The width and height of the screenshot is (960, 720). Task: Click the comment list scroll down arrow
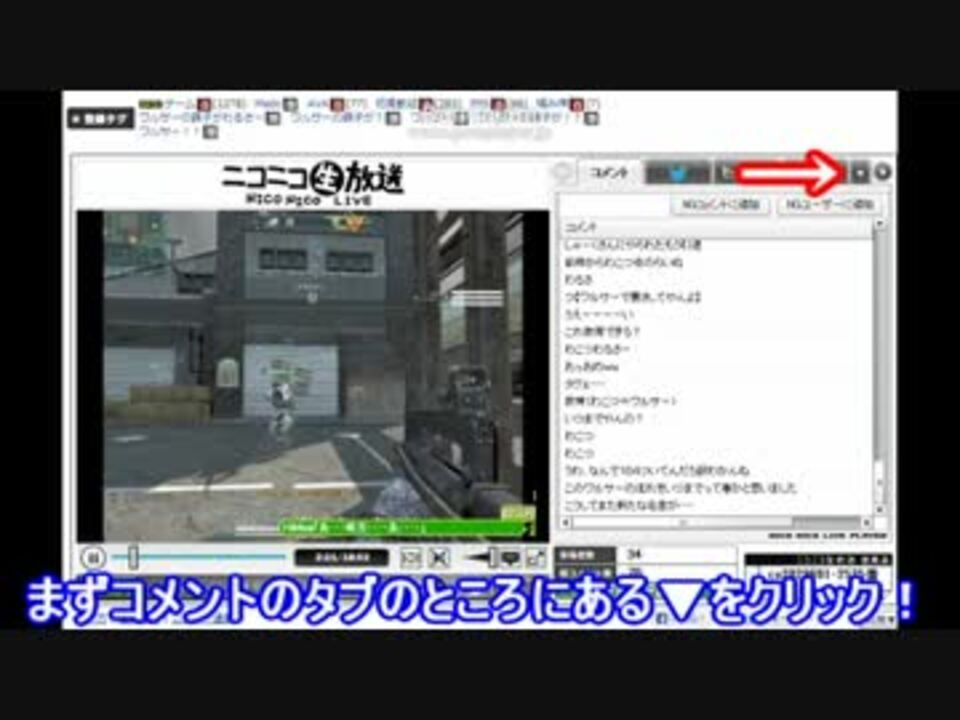(x=879, y=509)
